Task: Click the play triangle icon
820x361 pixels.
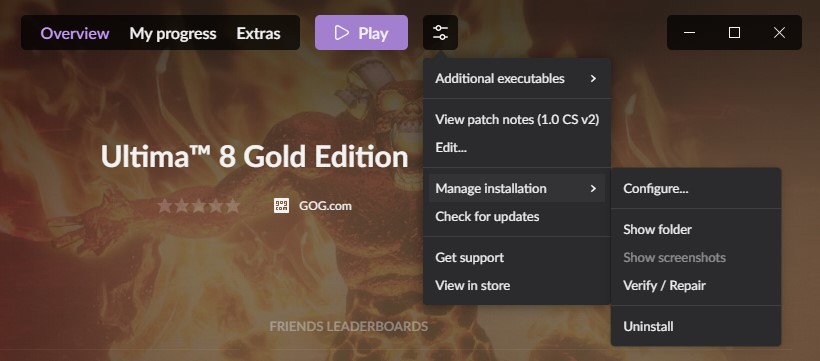Action: 341,33
